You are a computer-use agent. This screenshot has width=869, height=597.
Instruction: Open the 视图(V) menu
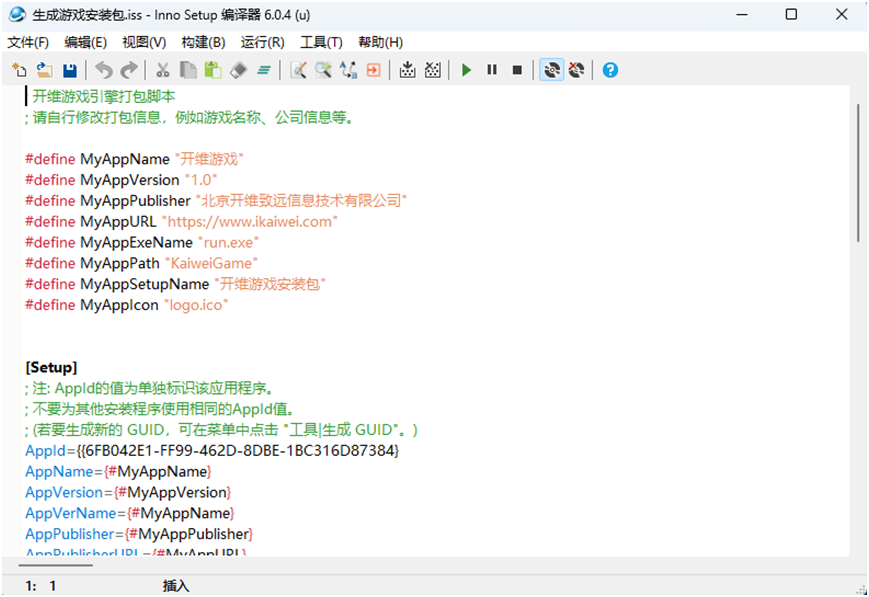tap(144, 43)
